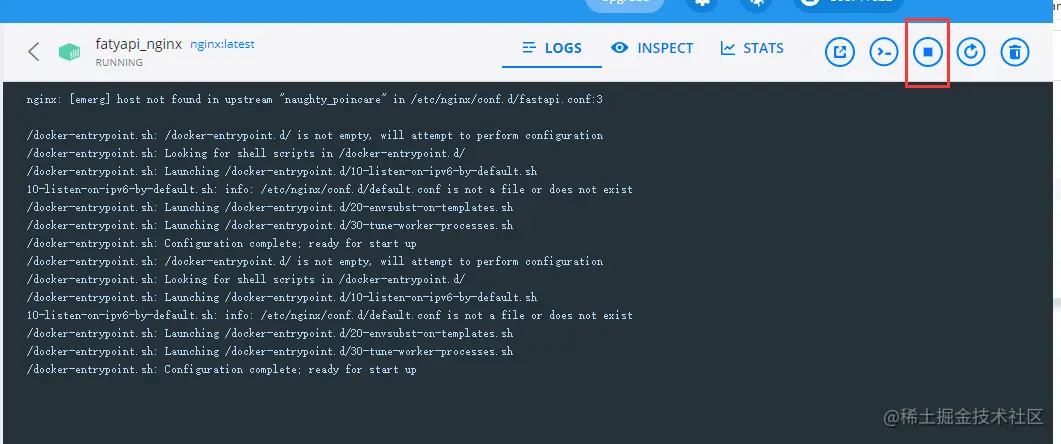Open the troubleshoot bug icon
The height and width of the screenshot is (444, 1061).
(755, 3)
